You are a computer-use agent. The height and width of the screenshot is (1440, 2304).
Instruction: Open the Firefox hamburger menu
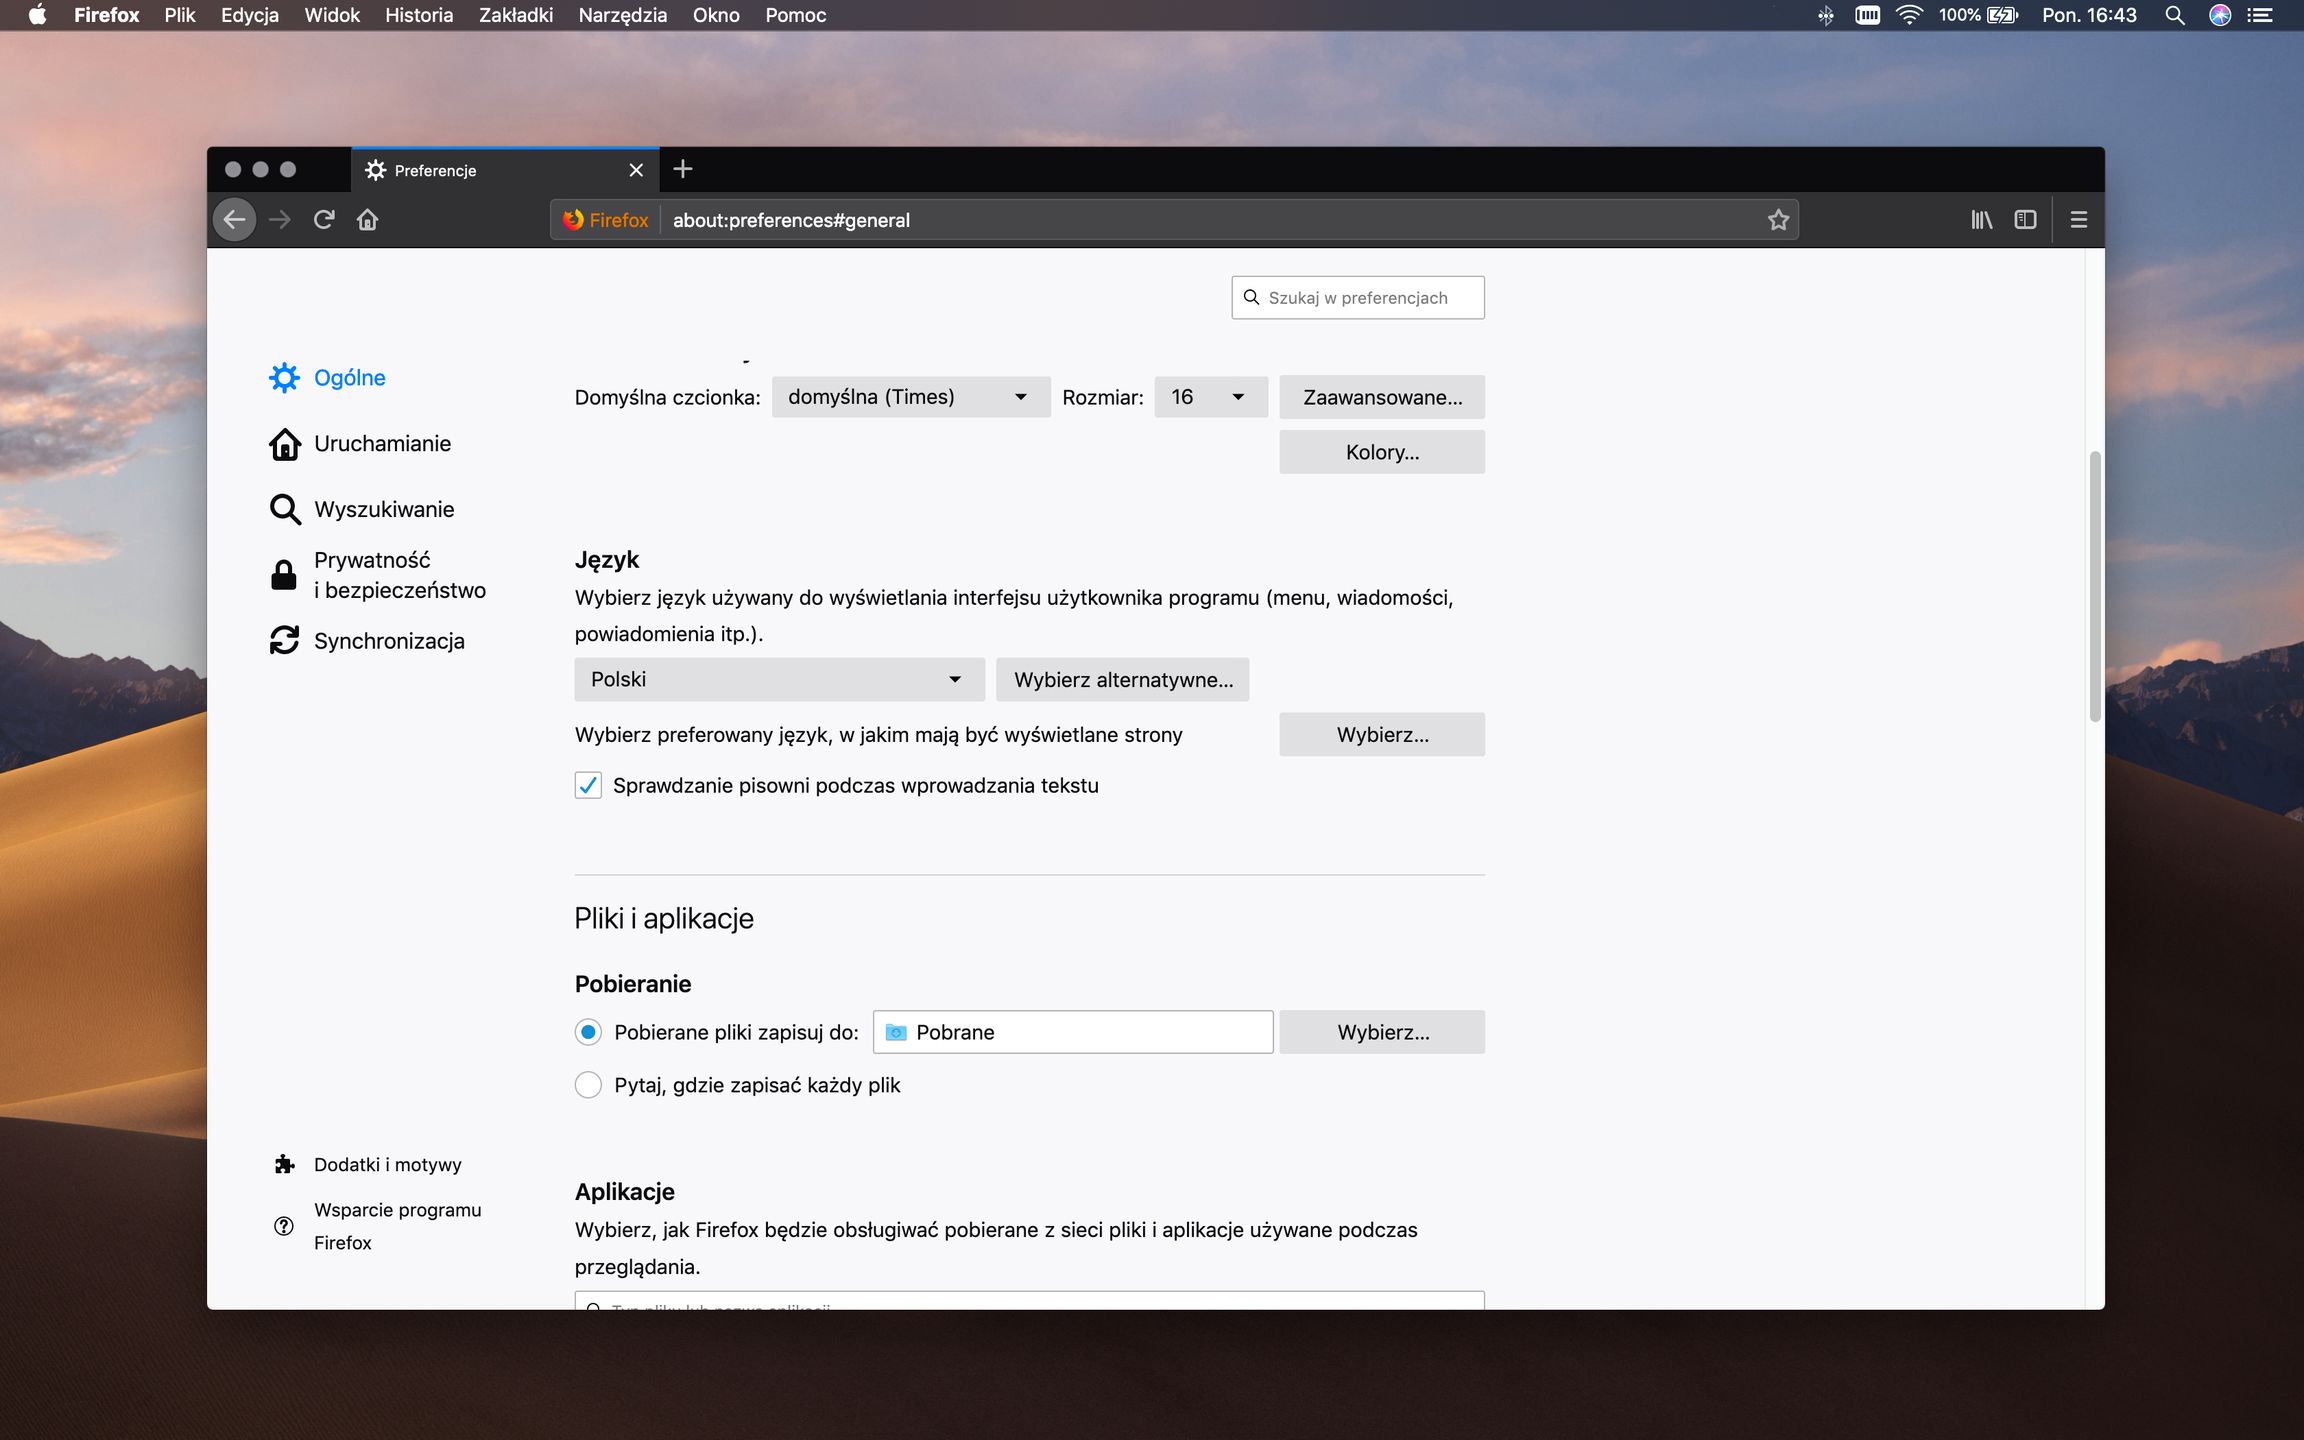coord(2079,219)
